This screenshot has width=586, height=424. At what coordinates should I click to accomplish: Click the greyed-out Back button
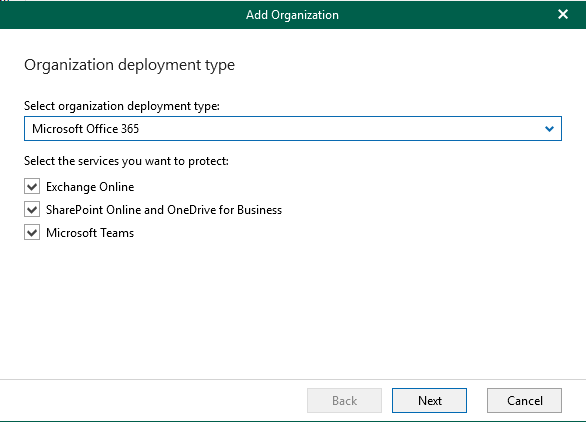tap(344, 400)
